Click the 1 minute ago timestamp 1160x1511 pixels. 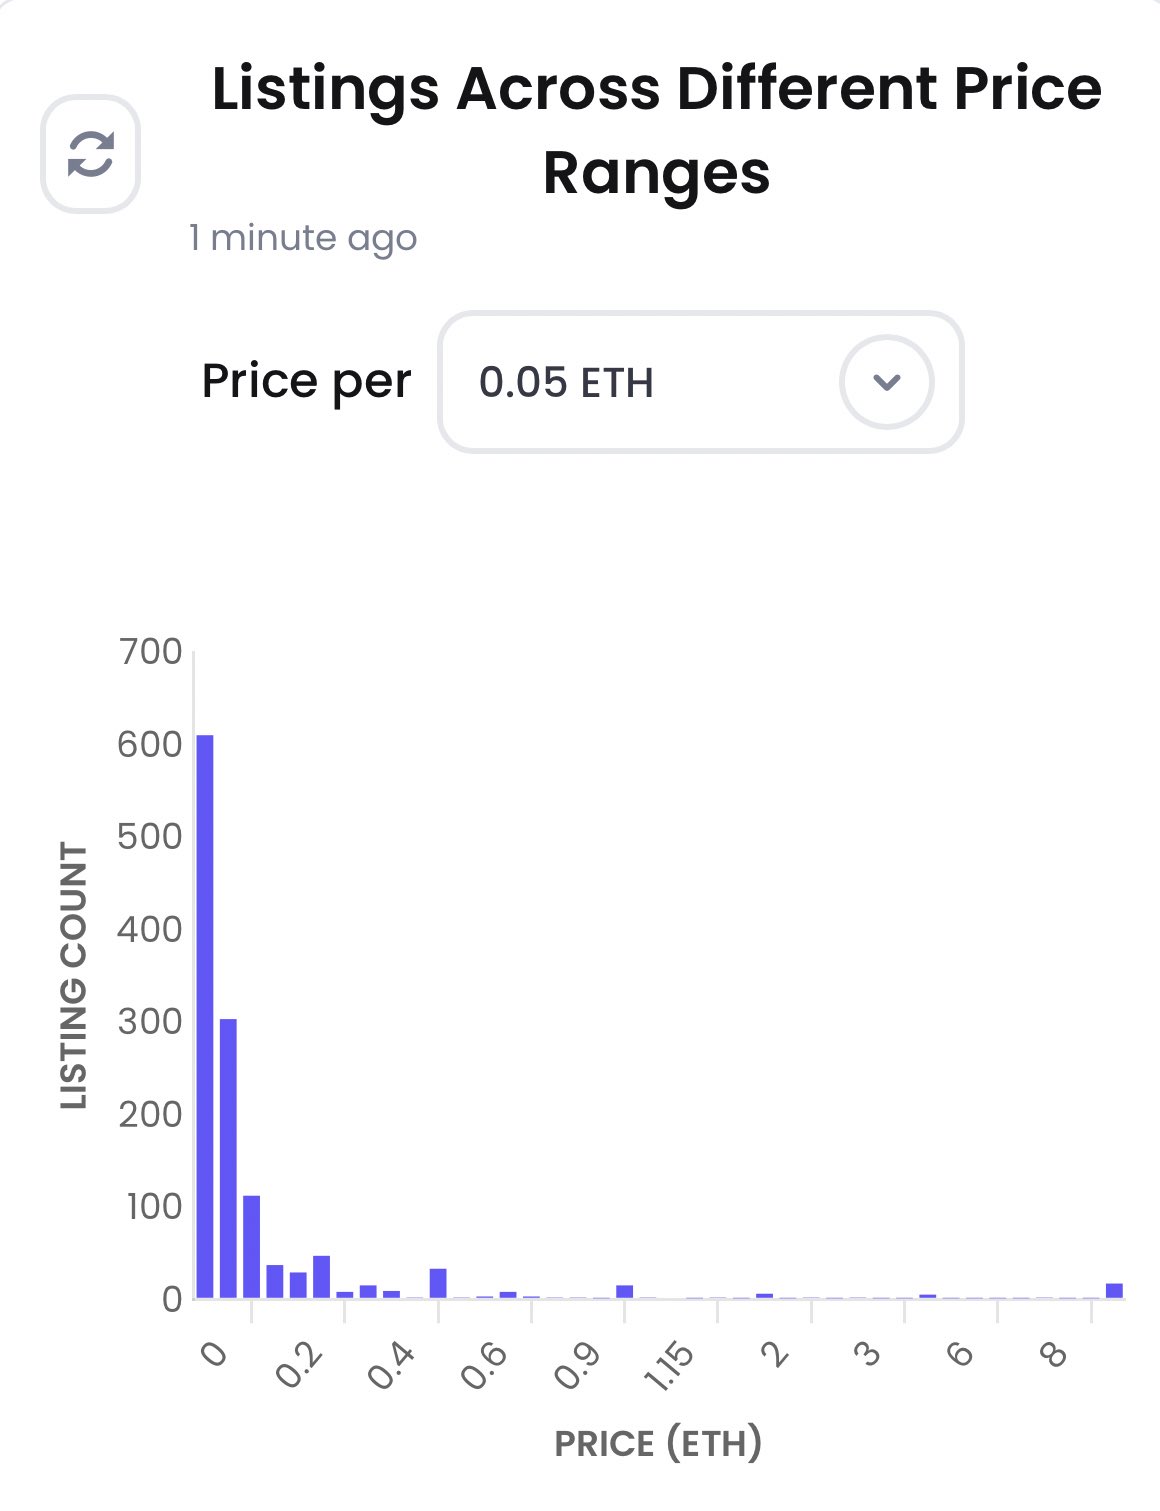point(303,239)
